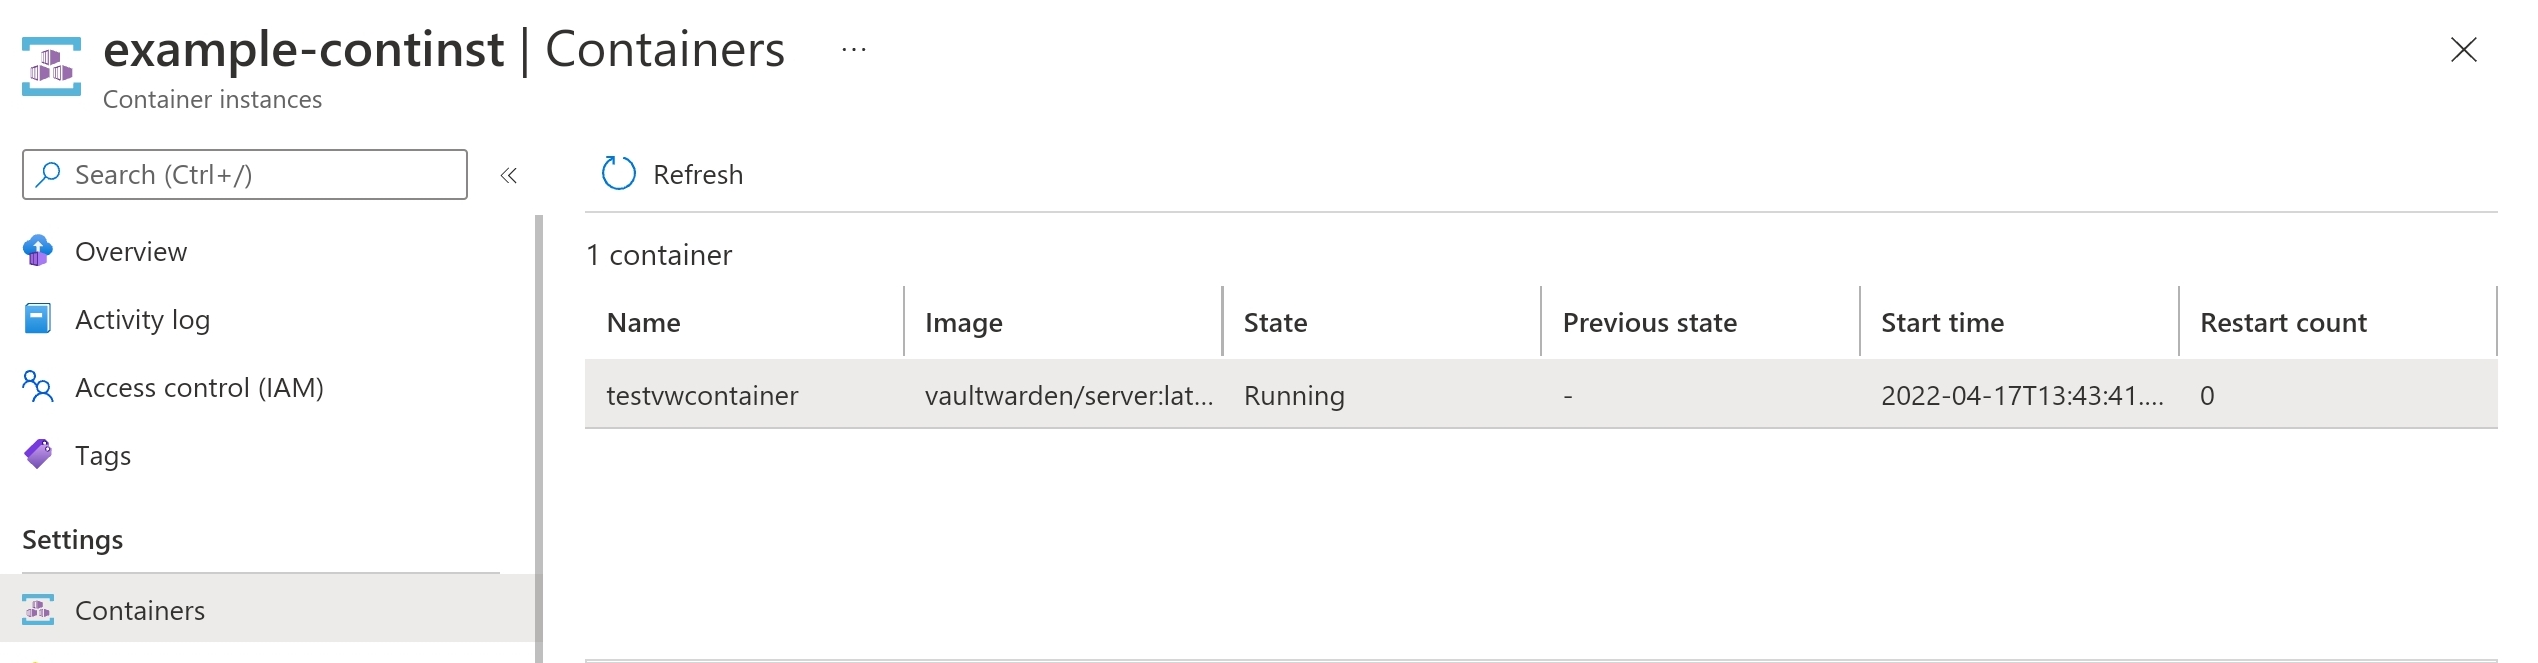The image size is (2538, 663).
Task: Select the testvwcontainer table row
Action: click(1541, 395)
